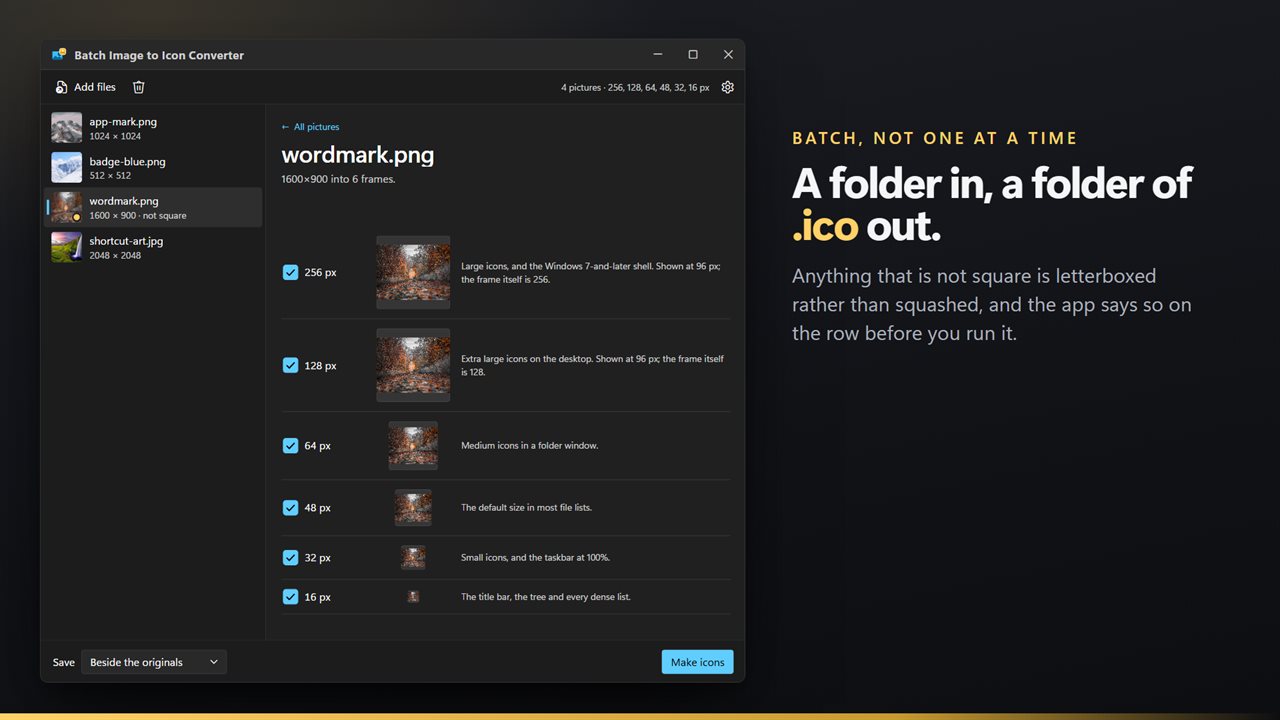Click the "BATCH, NOT ONE AT A TIME" tagline
1280x720 pixels.
point(935,139)
